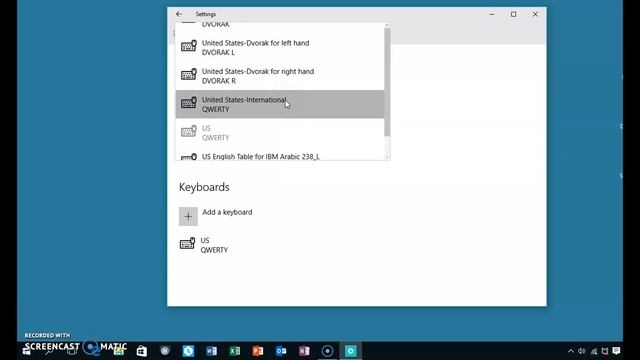Screen dimensions: 640x360
Task: Click the keyboard list scrollbar thumb
Action: (387, 82)
